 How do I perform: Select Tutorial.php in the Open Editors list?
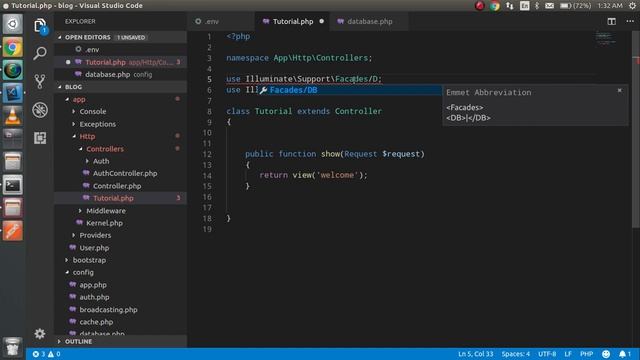(x=121, y=62)
